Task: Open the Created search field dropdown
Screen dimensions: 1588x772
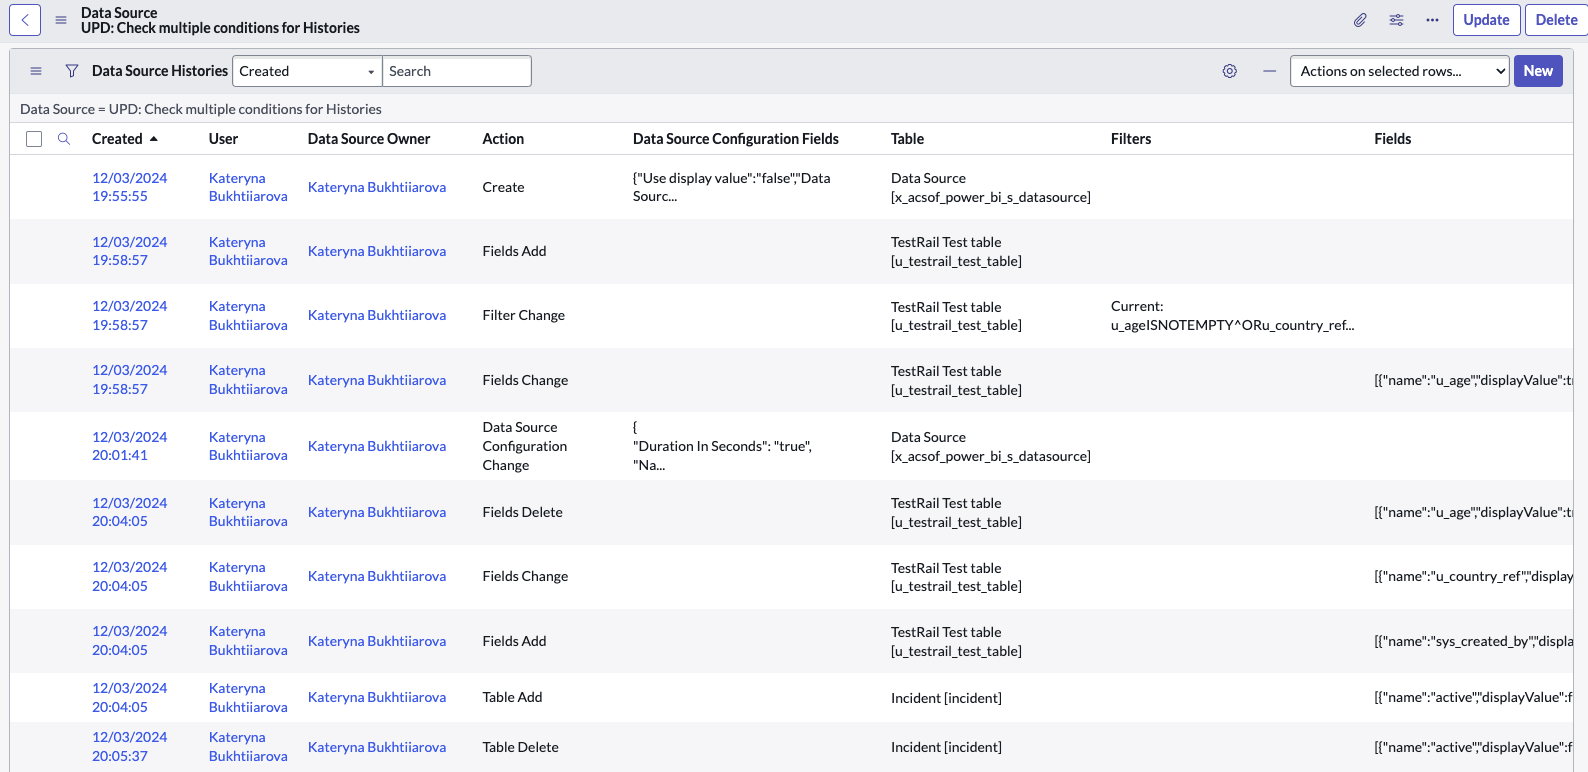Action: tap(307, 71)
